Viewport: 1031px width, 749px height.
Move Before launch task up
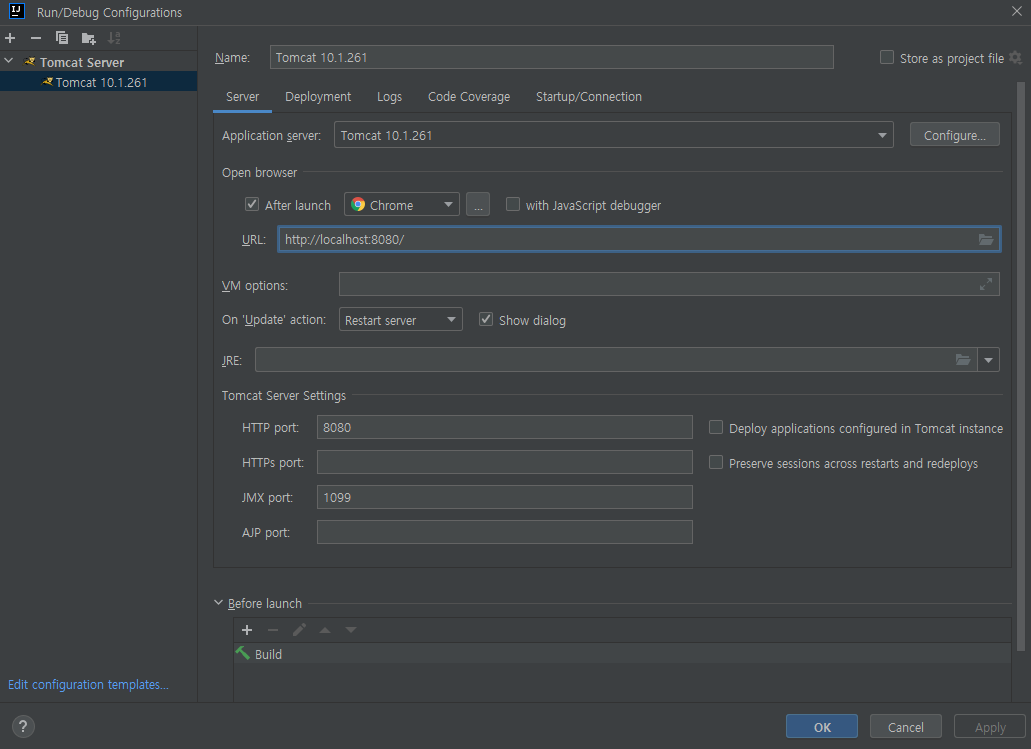325,630
